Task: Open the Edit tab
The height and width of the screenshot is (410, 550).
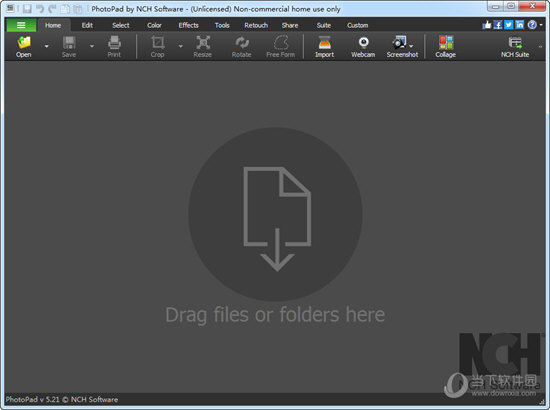Action: click(x=87, y=25)
